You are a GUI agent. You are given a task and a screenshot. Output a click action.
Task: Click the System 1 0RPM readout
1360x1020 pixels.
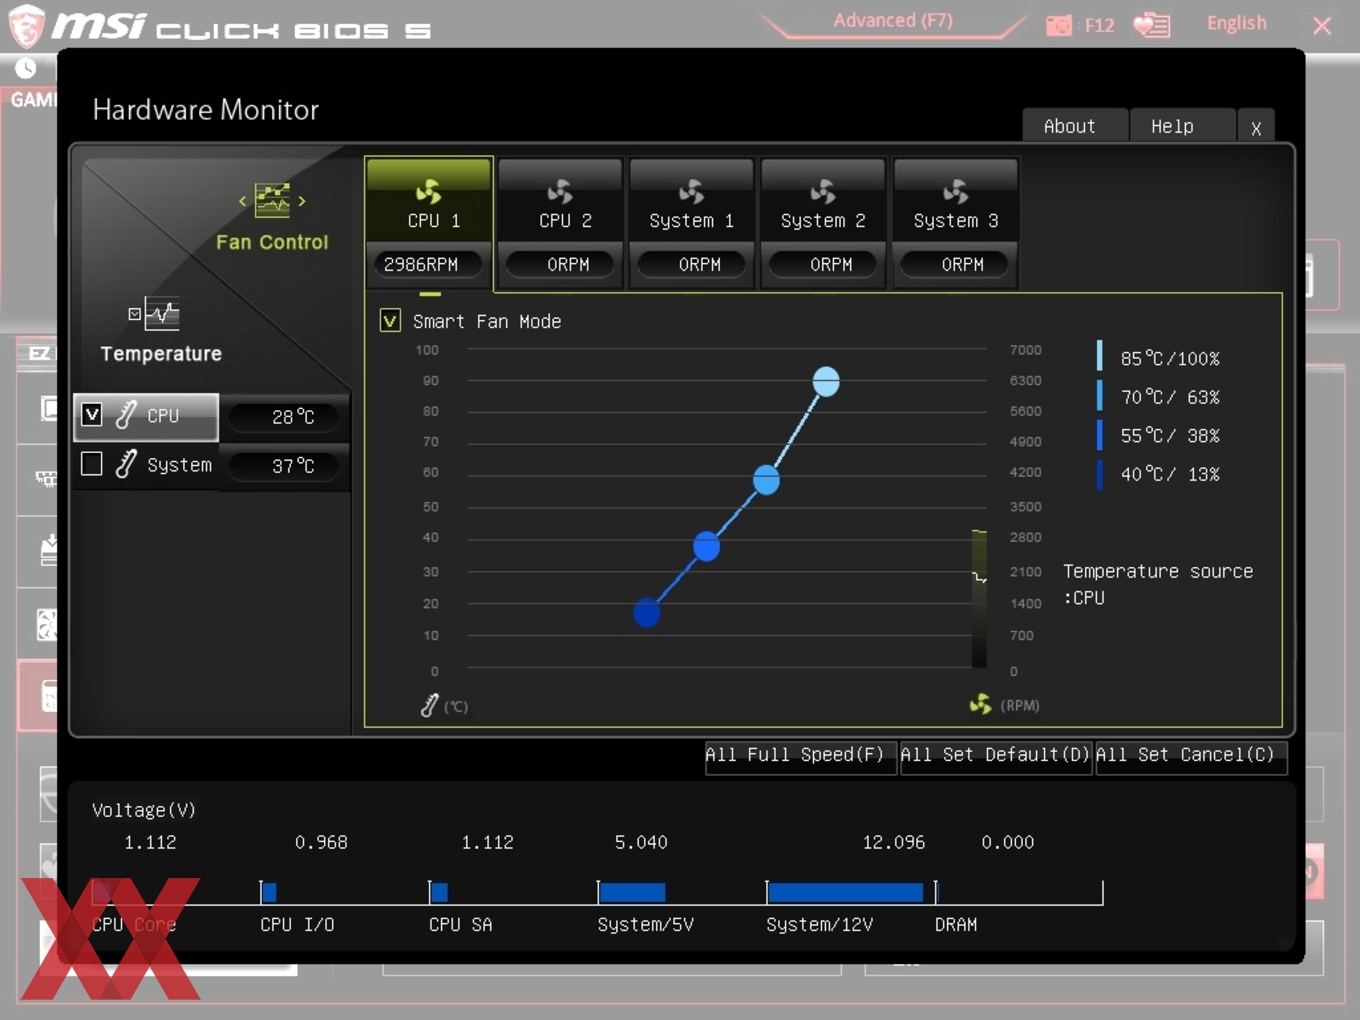pos(691,264)
